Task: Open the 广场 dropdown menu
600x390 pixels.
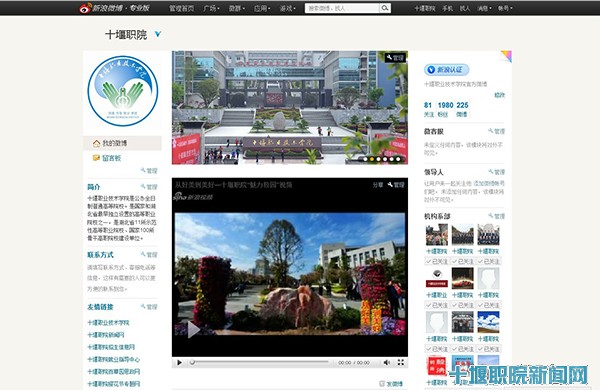Action: 211,8
